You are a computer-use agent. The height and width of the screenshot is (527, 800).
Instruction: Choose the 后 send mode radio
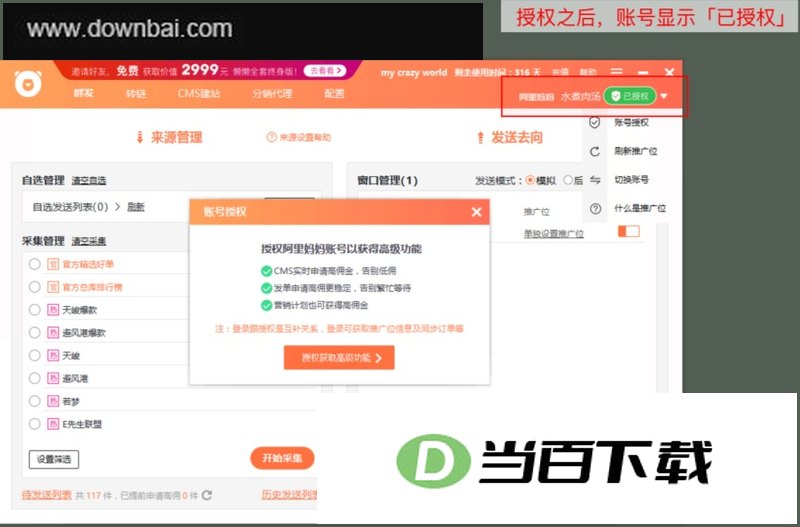click(568, 180)
